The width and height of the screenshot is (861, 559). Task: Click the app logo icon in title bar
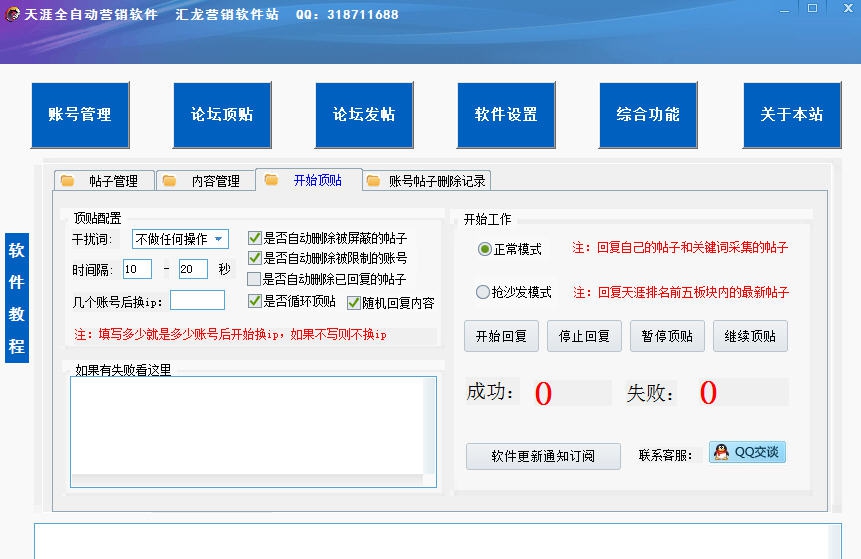11,14
